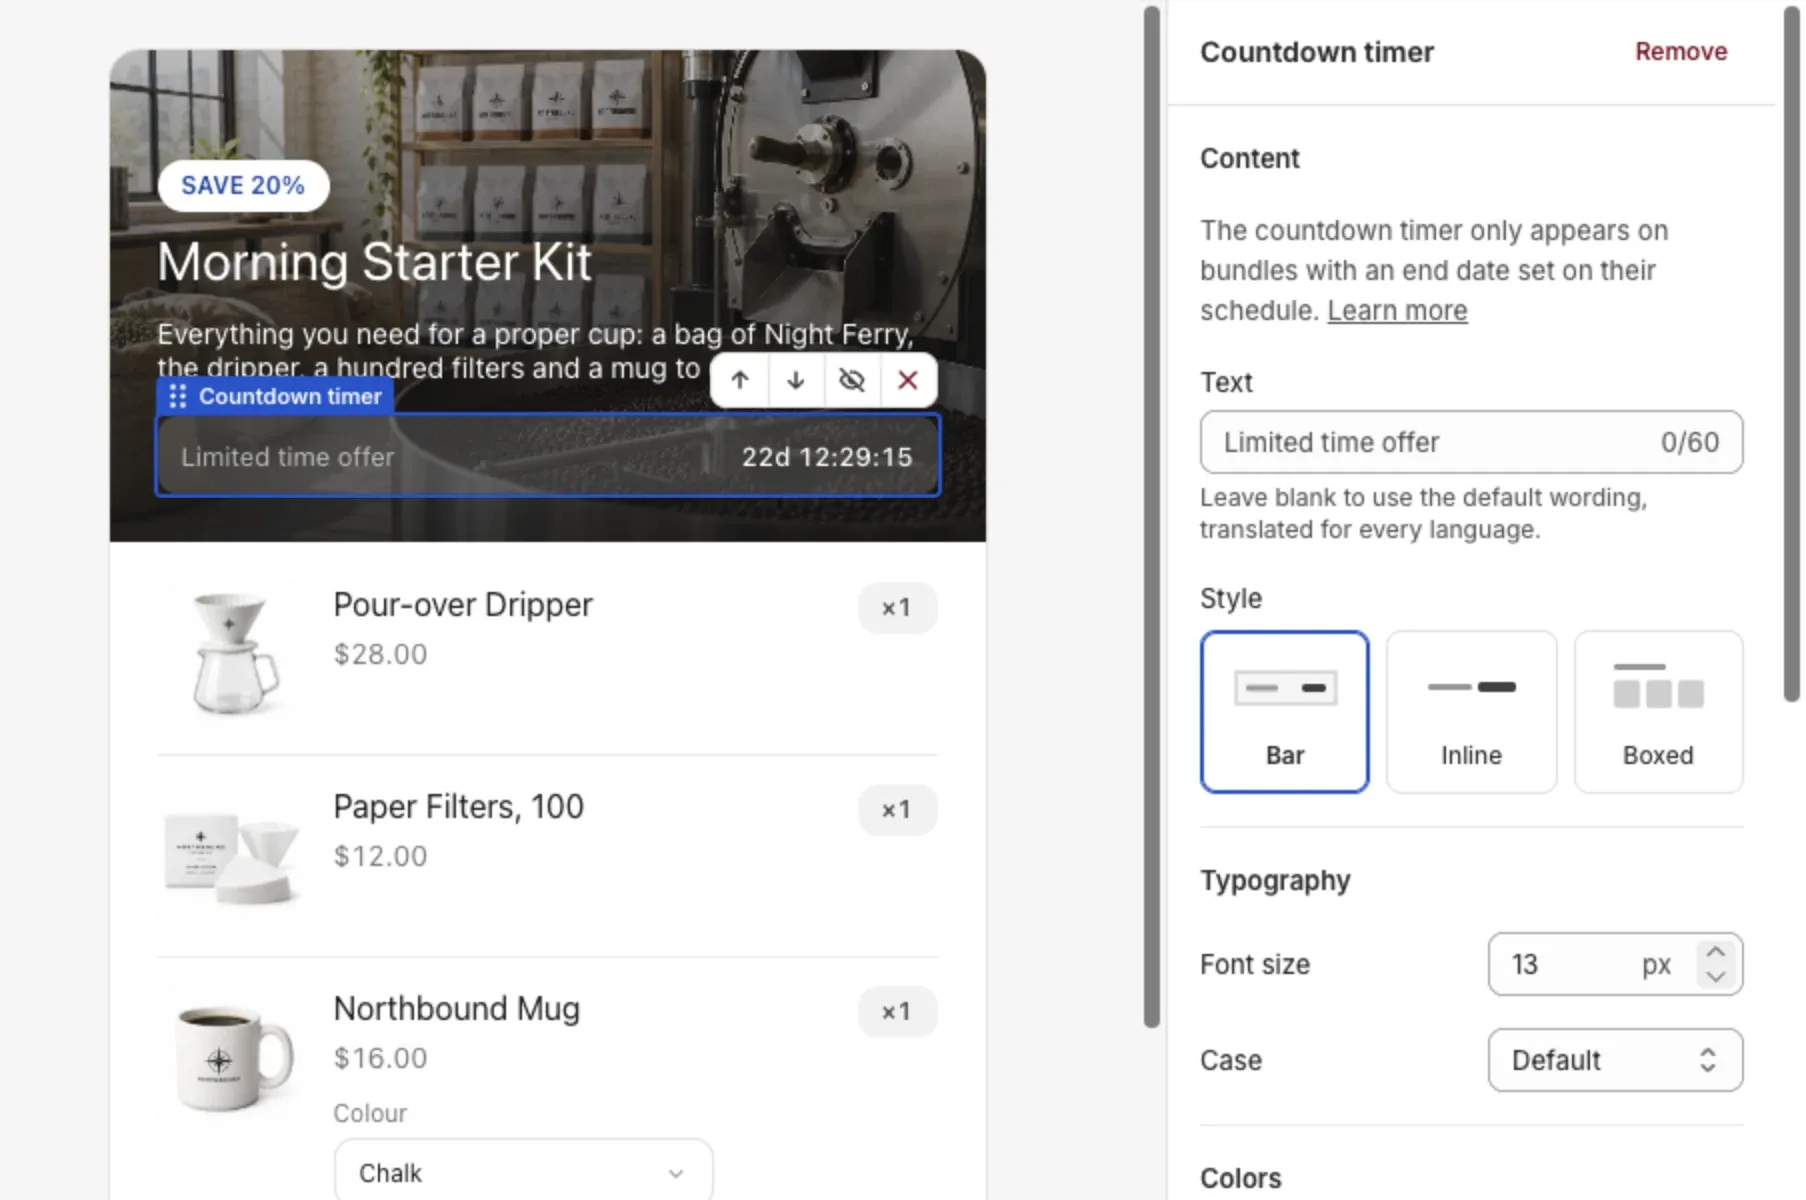Delete block with red X icon
The height and width of the screenshot is (1200, 1806).
908,380
